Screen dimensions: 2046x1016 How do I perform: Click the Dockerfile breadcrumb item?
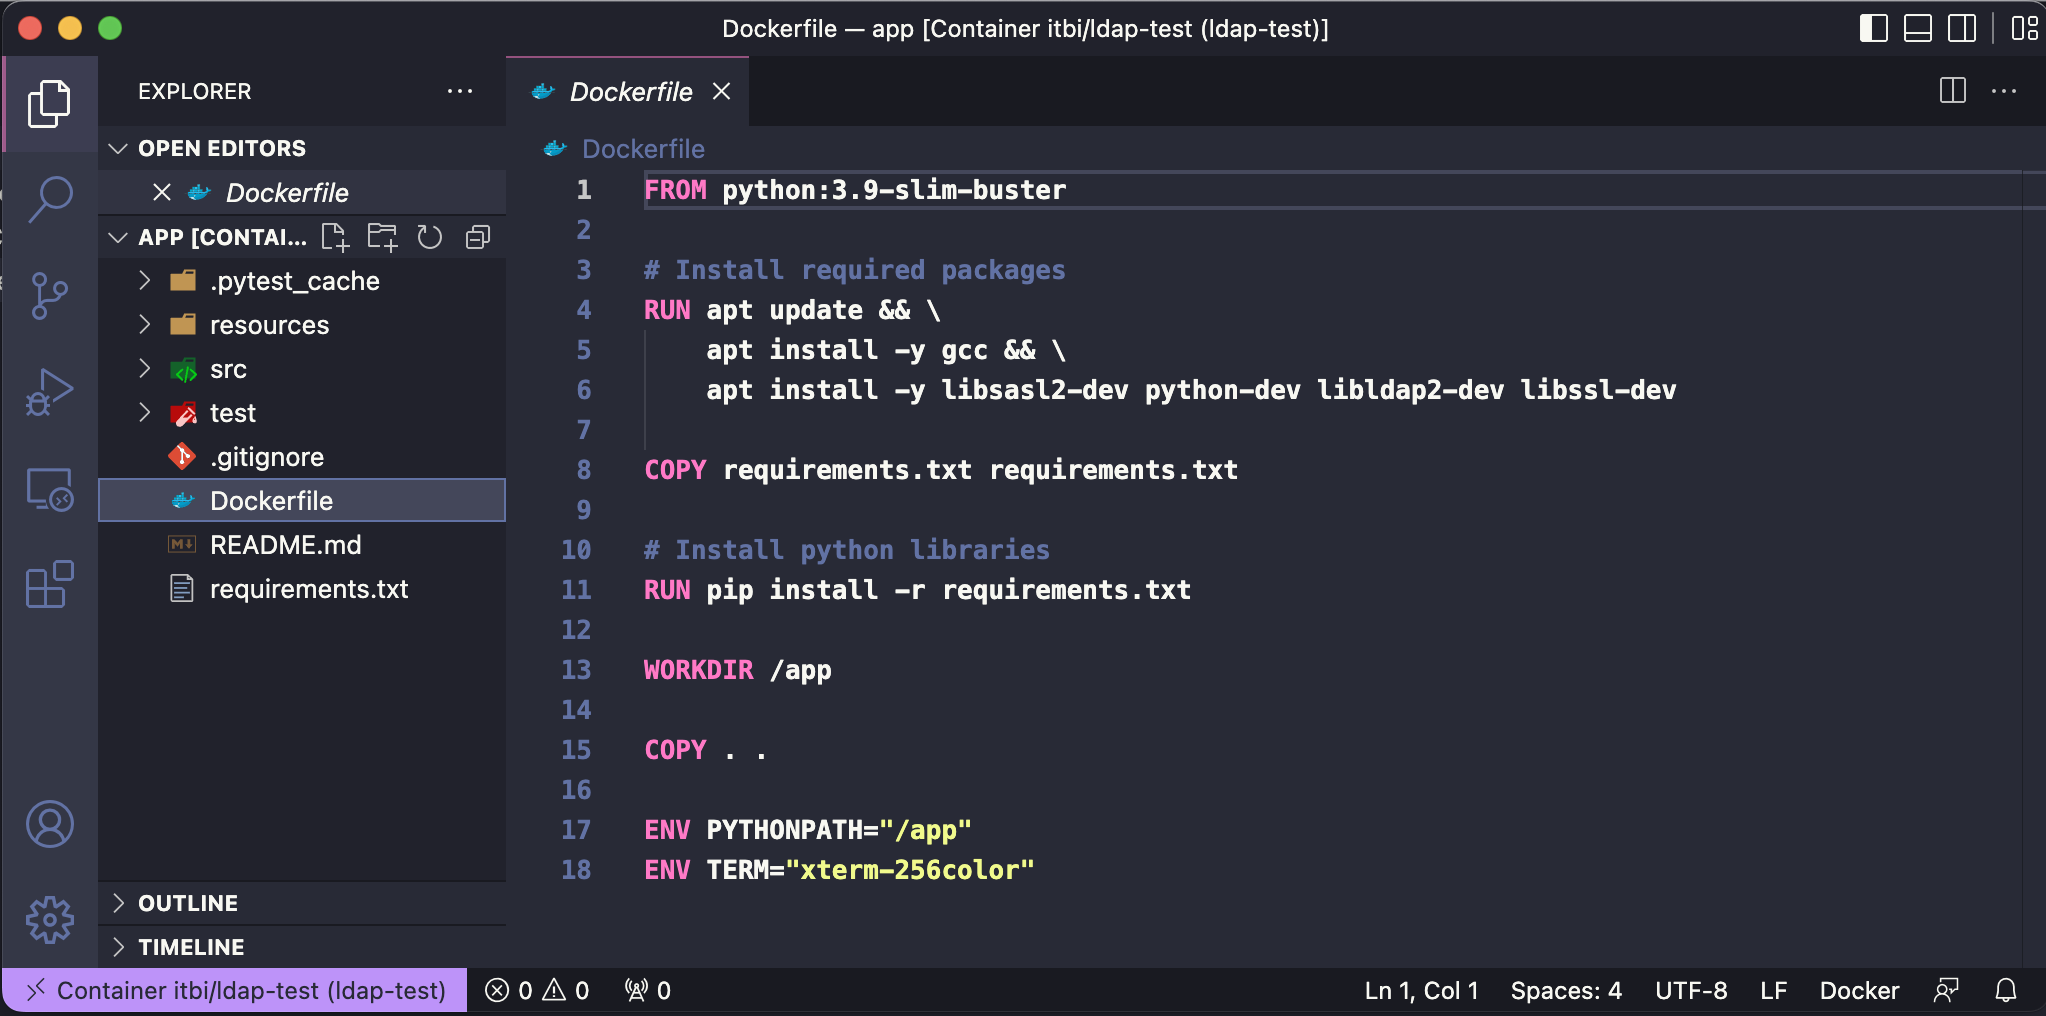coord(642,149)
